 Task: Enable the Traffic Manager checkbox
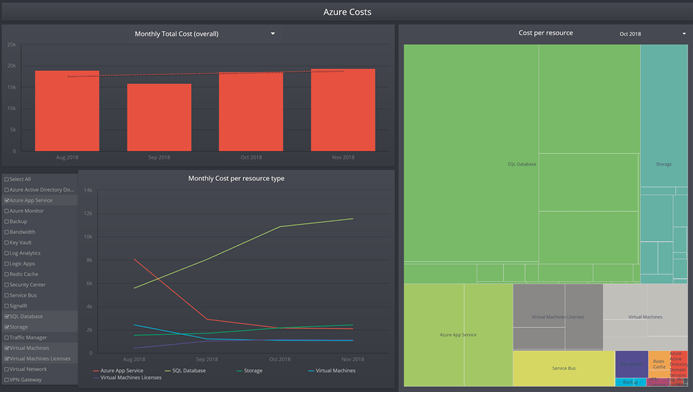tap(7, 338)
